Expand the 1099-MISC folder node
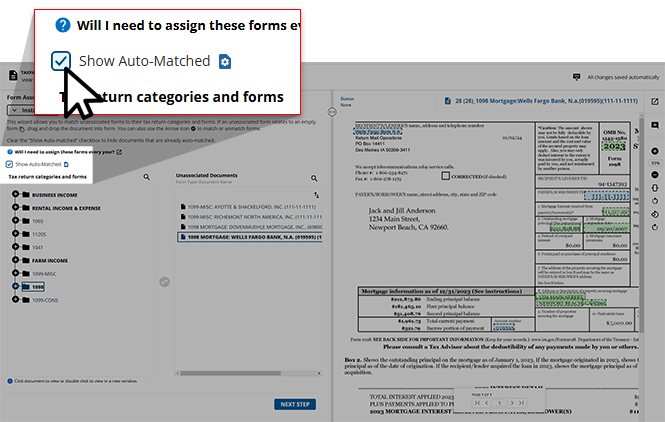665x422 pixels. tap(15, 273)
